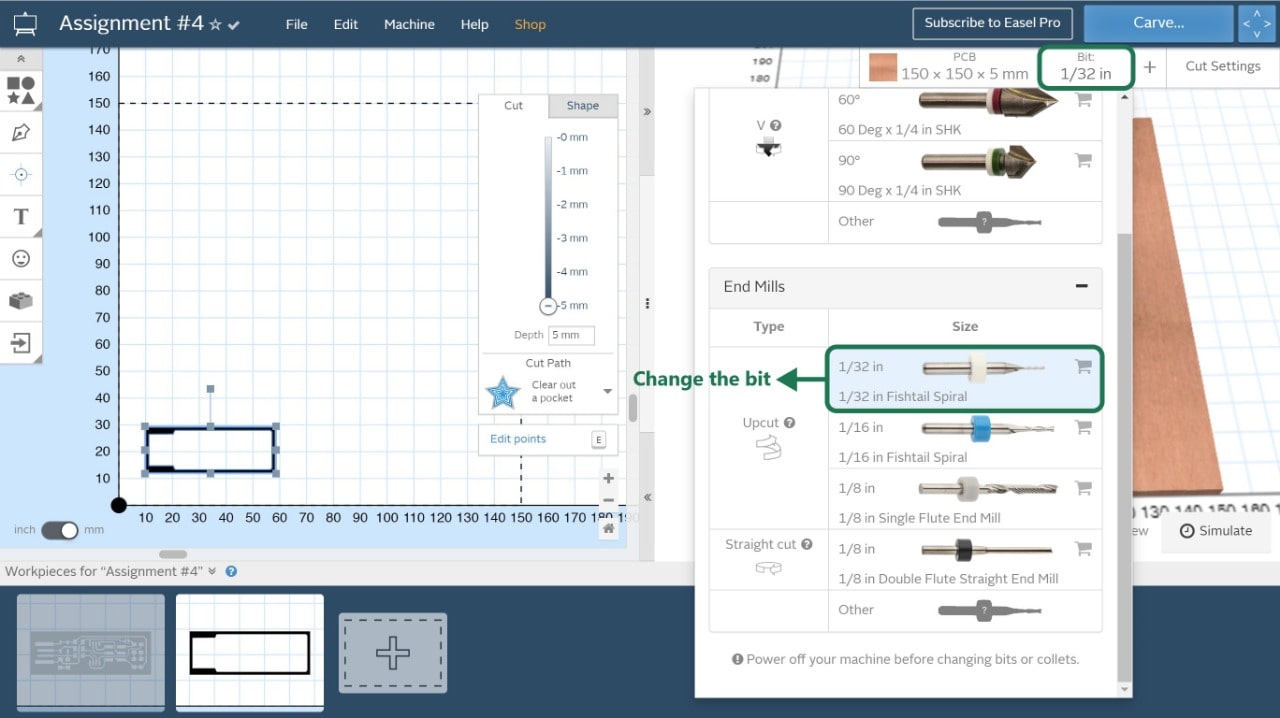The image size is (1280, 718).
Task: Open Cut Settings
Action: pyautogui.click(x=1222, y=66)
